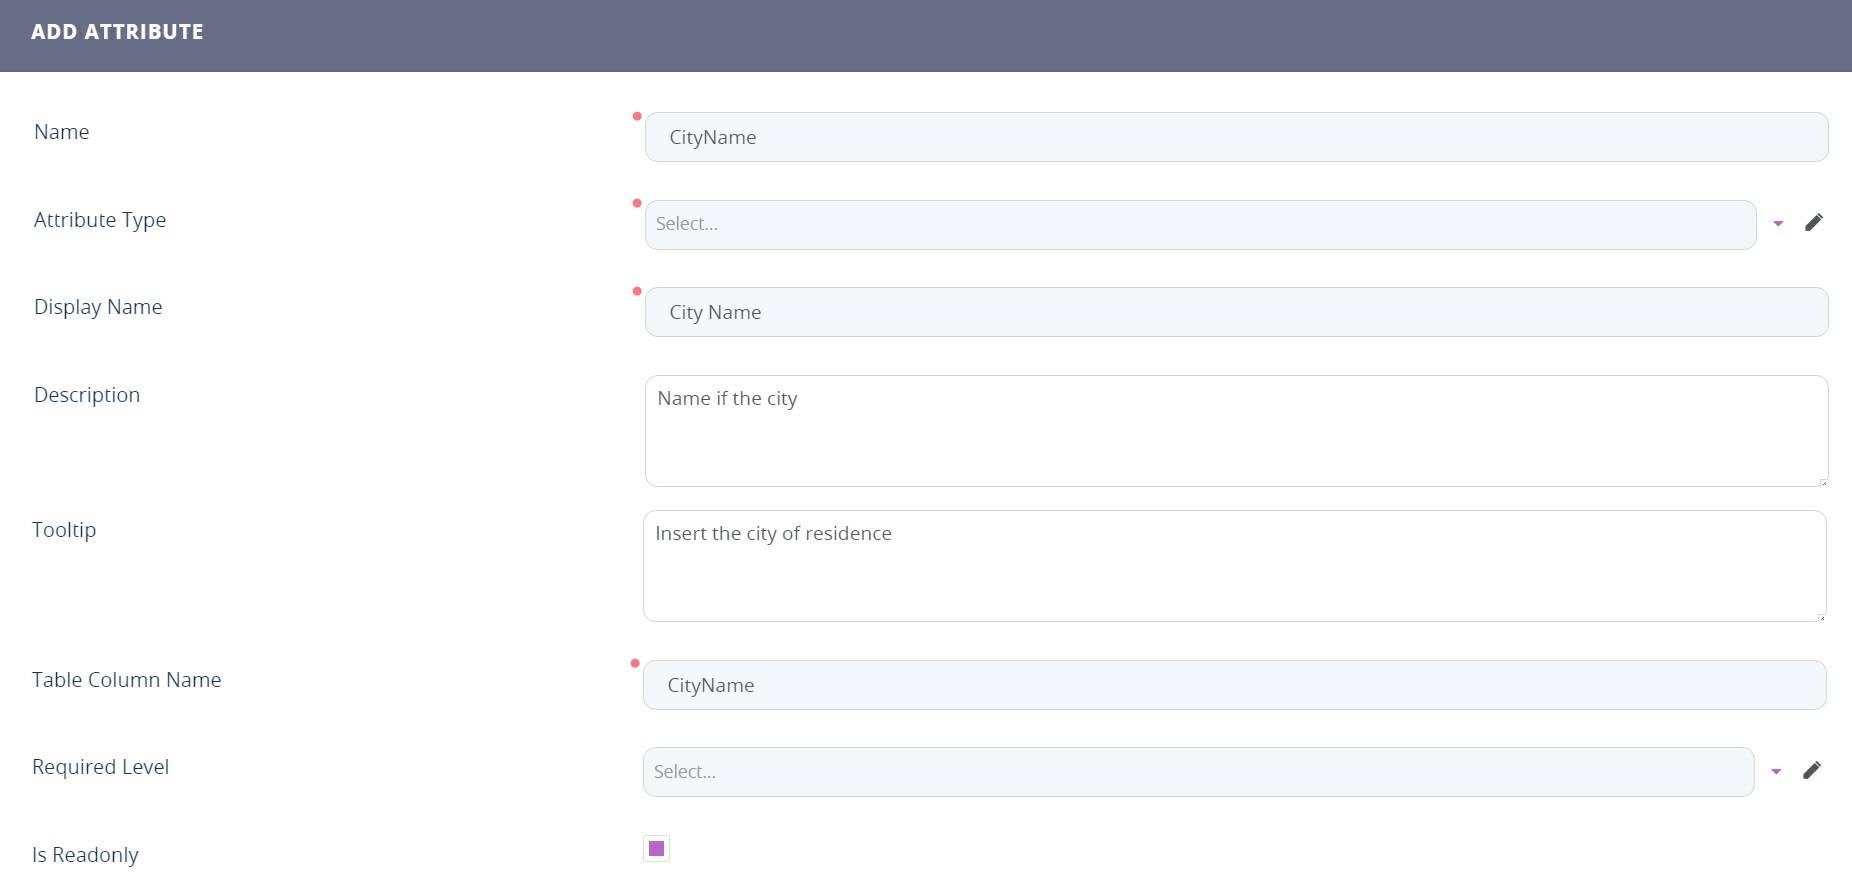Expand the Required Level dropdown arrow
The width and height of the screenshot is (1852, 890).
[1776, 772]
